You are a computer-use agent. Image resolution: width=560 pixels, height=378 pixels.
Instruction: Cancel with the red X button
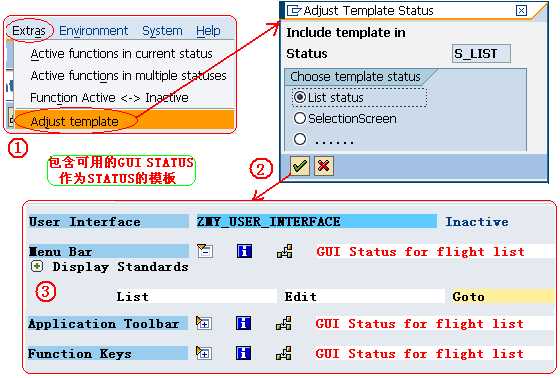[x=324, y=166]
